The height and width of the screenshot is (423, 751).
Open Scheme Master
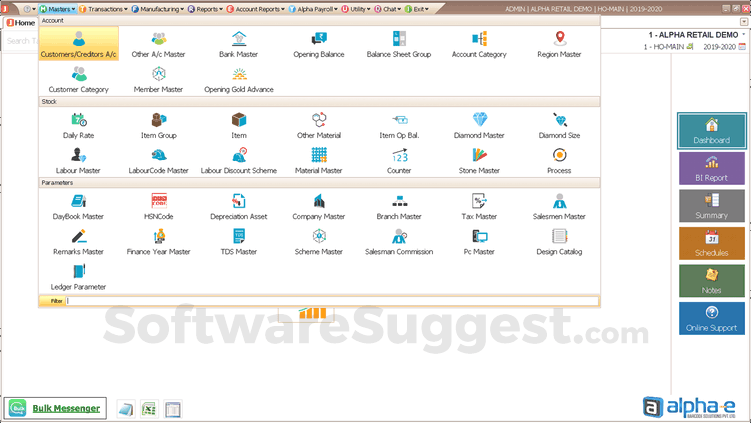pos(319,242)
